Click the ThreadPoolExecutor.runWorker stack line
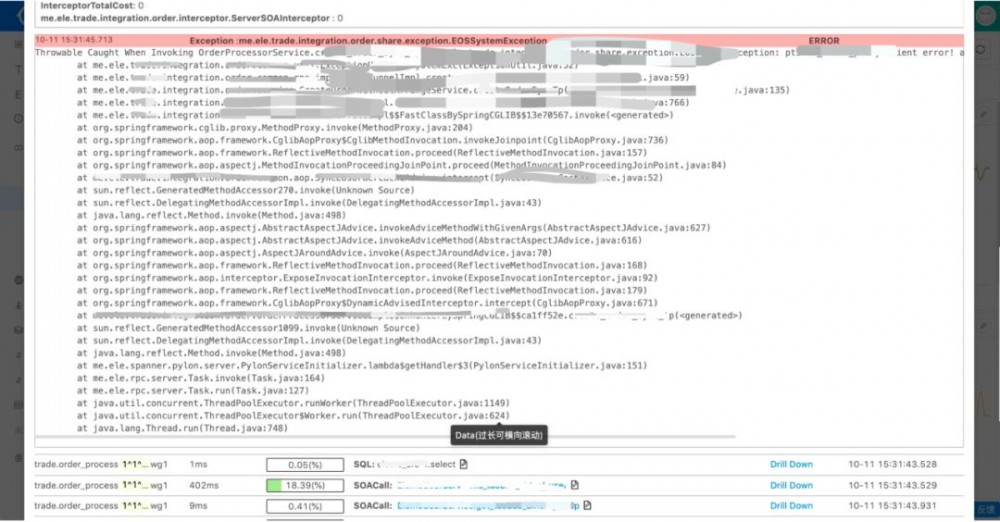1000x522 pixels. [x=293, y=403]
